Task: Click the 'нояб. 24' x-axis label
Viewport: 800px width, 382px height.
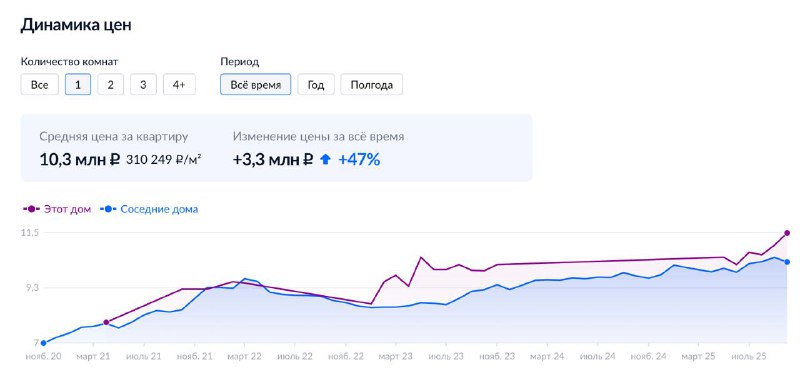Action: pyautogui.click(x=648, y=356)
